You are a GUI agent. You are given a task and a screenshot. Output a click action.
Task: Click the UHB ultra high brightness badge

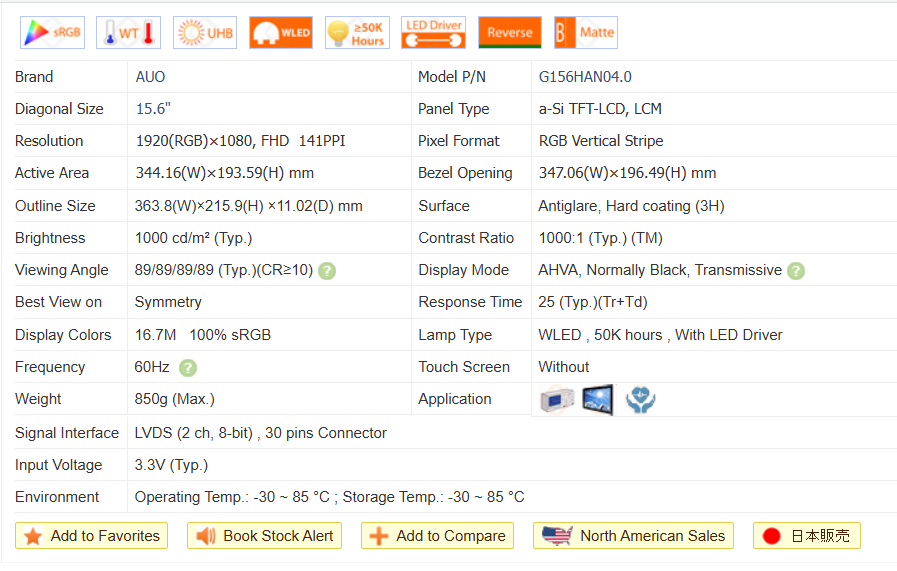coord(205,33)
